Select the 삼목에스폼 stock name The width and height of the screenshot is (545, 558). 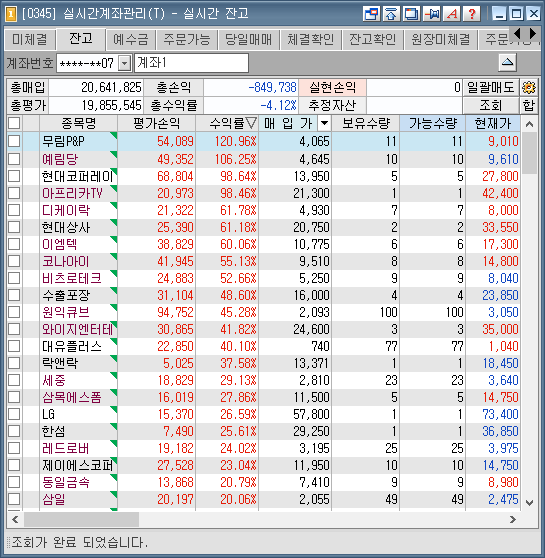[72, 397]
